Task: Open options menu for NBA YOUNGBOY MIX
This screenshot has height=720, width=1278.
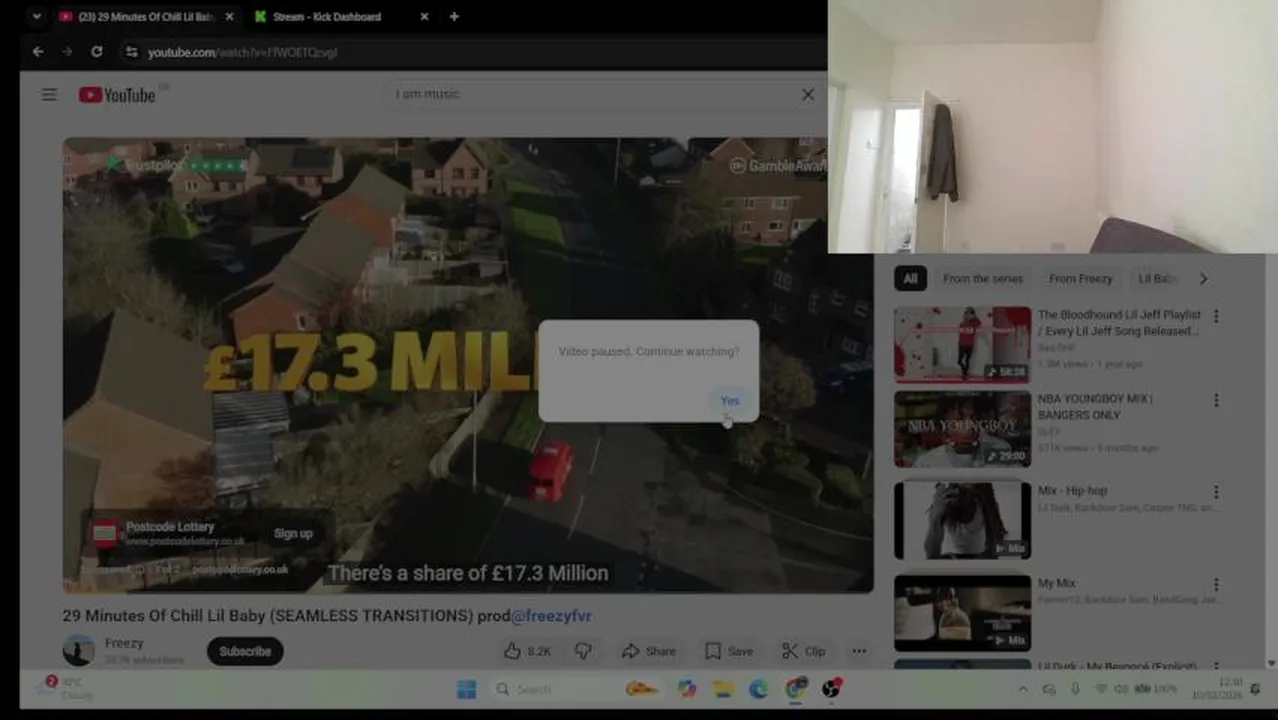Action: coord(1216,400)
